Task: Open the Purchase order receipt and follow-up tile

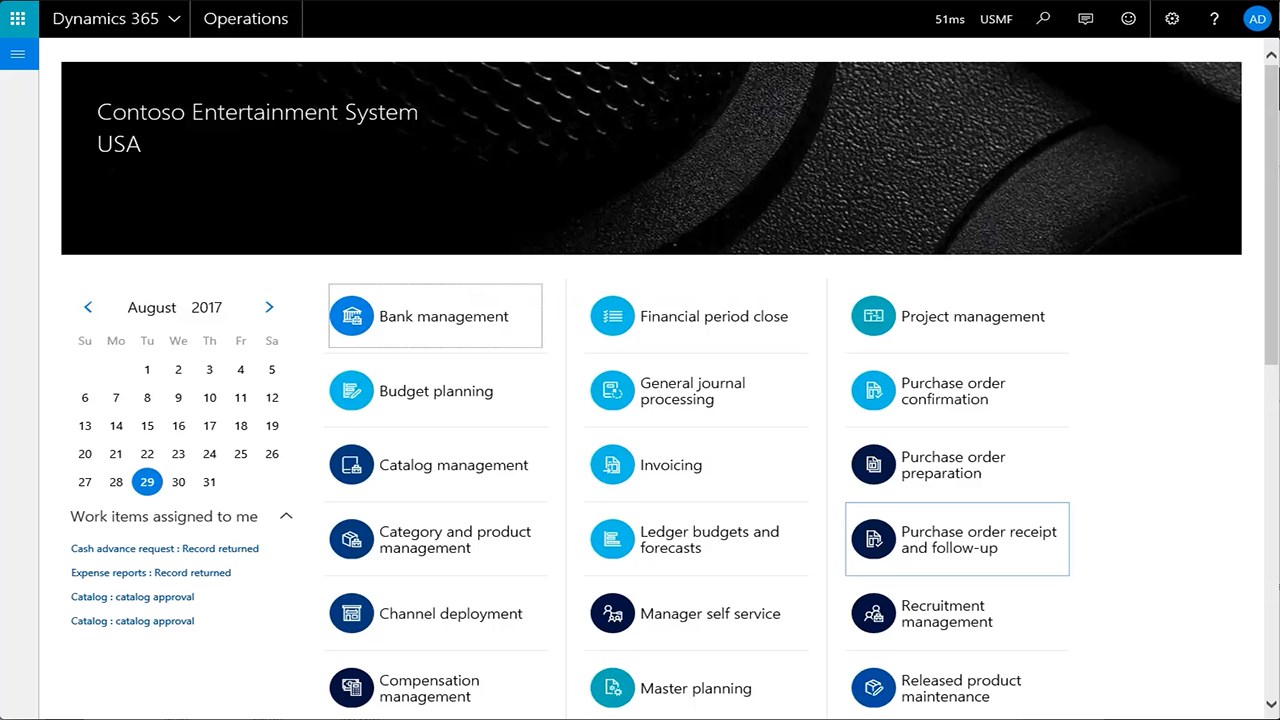Action: pyautogui.click(x=957, y=539)
